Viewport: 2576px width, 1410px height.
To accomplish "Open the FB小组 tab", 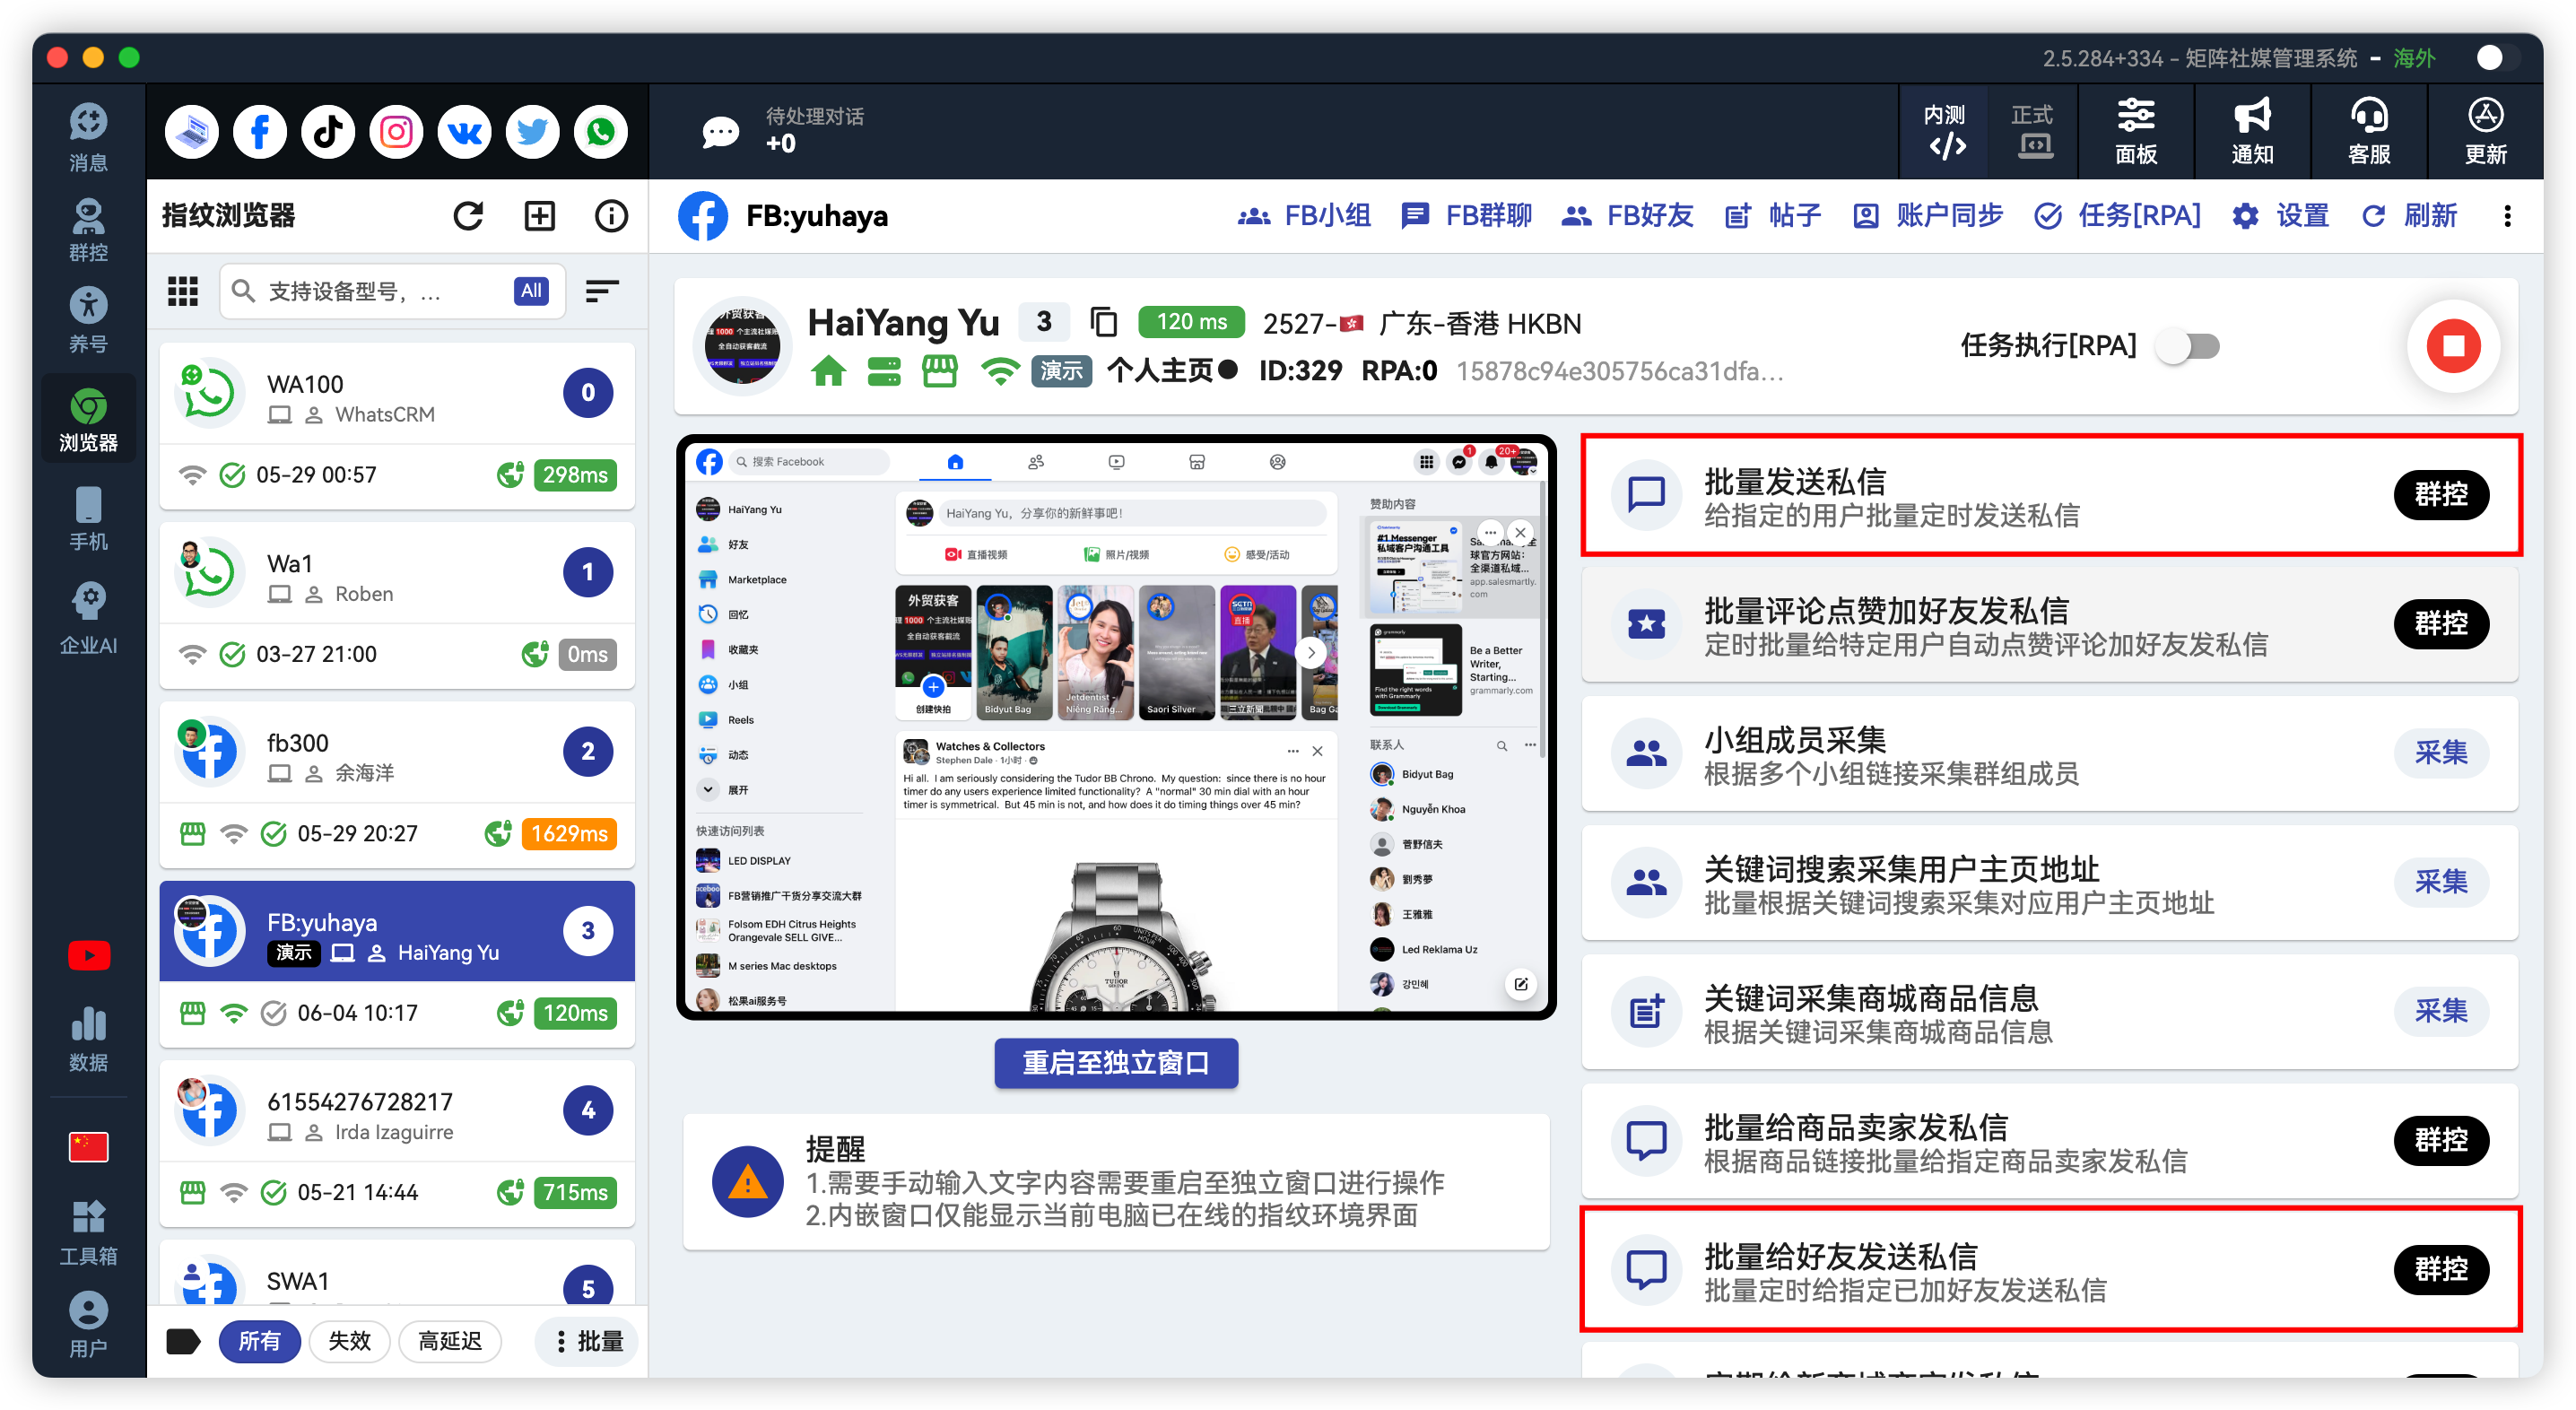I will click(x=1304, y=216).
